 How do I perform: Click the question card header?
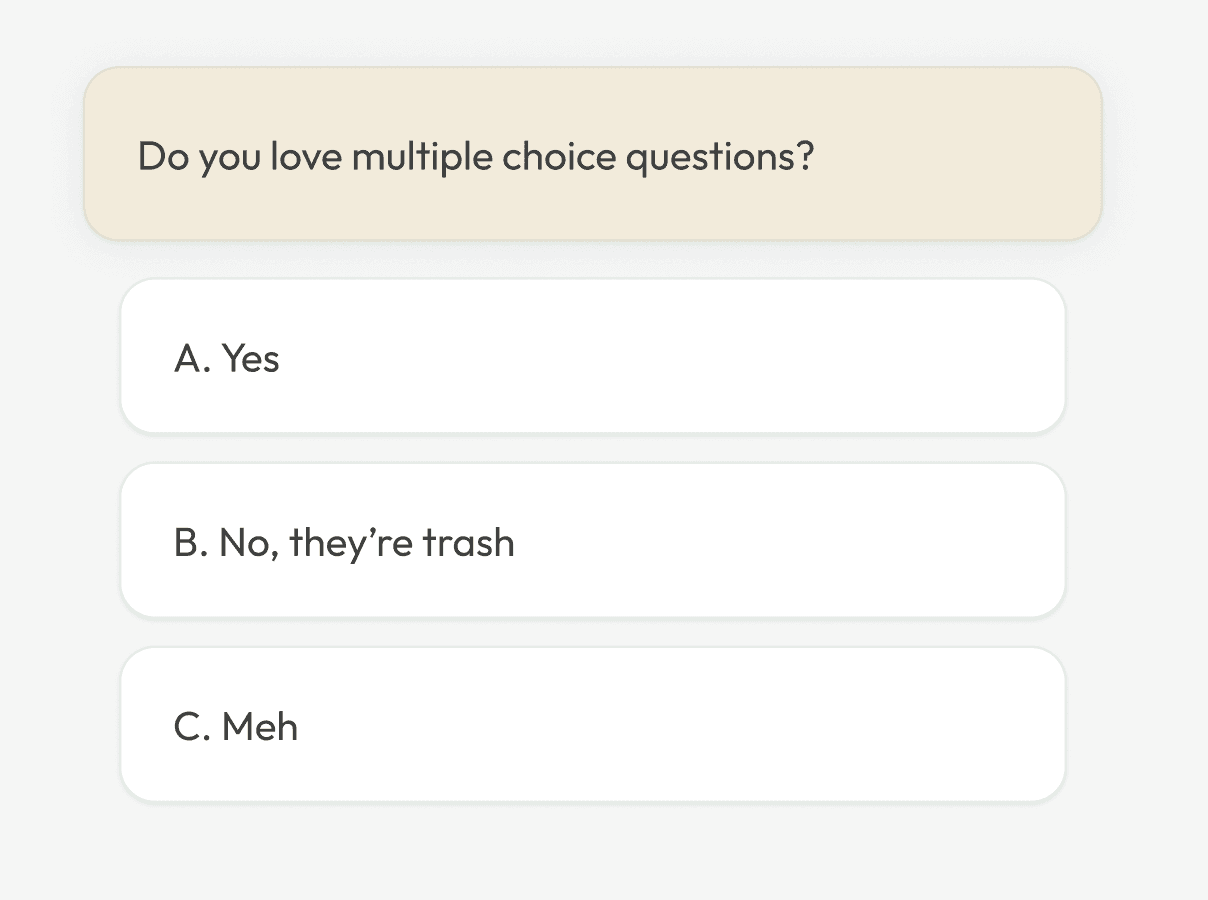(x=592, y=154)
